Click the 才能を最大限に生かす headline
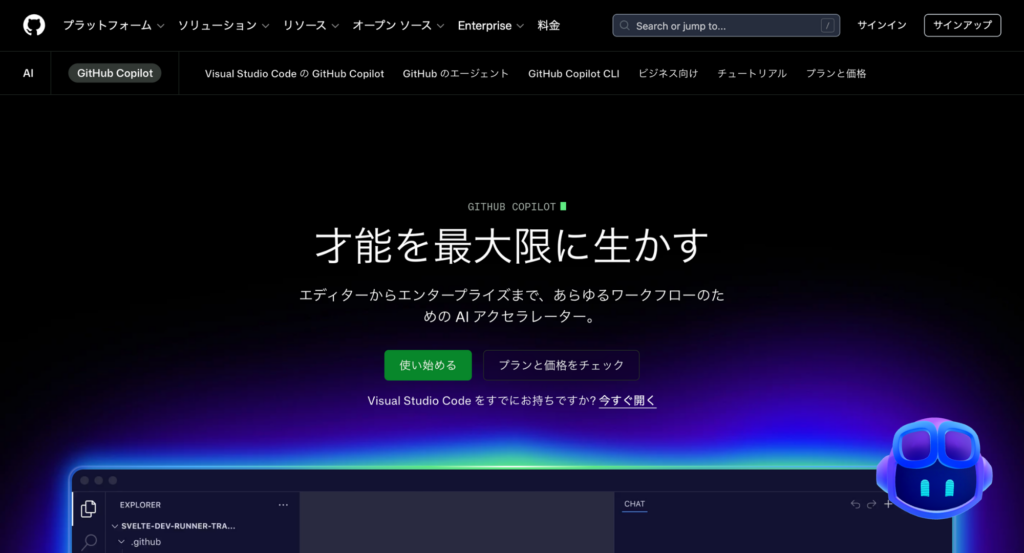The image size is (1024, 553). [x=512, y=246]
